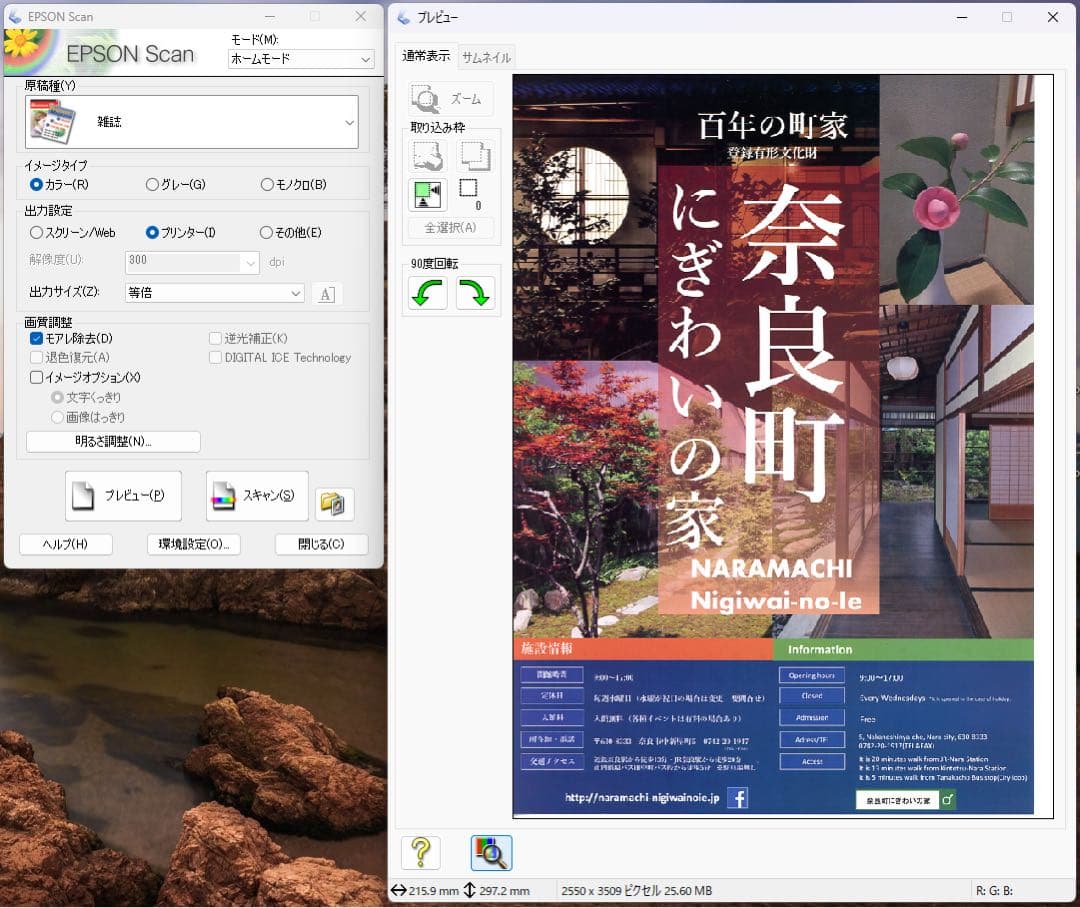Click the densitometer magnifier icon below the preview
Image resolution: width=1080 pixels, height=908 pixels.
pyautogui.click(x=491, y=852)
